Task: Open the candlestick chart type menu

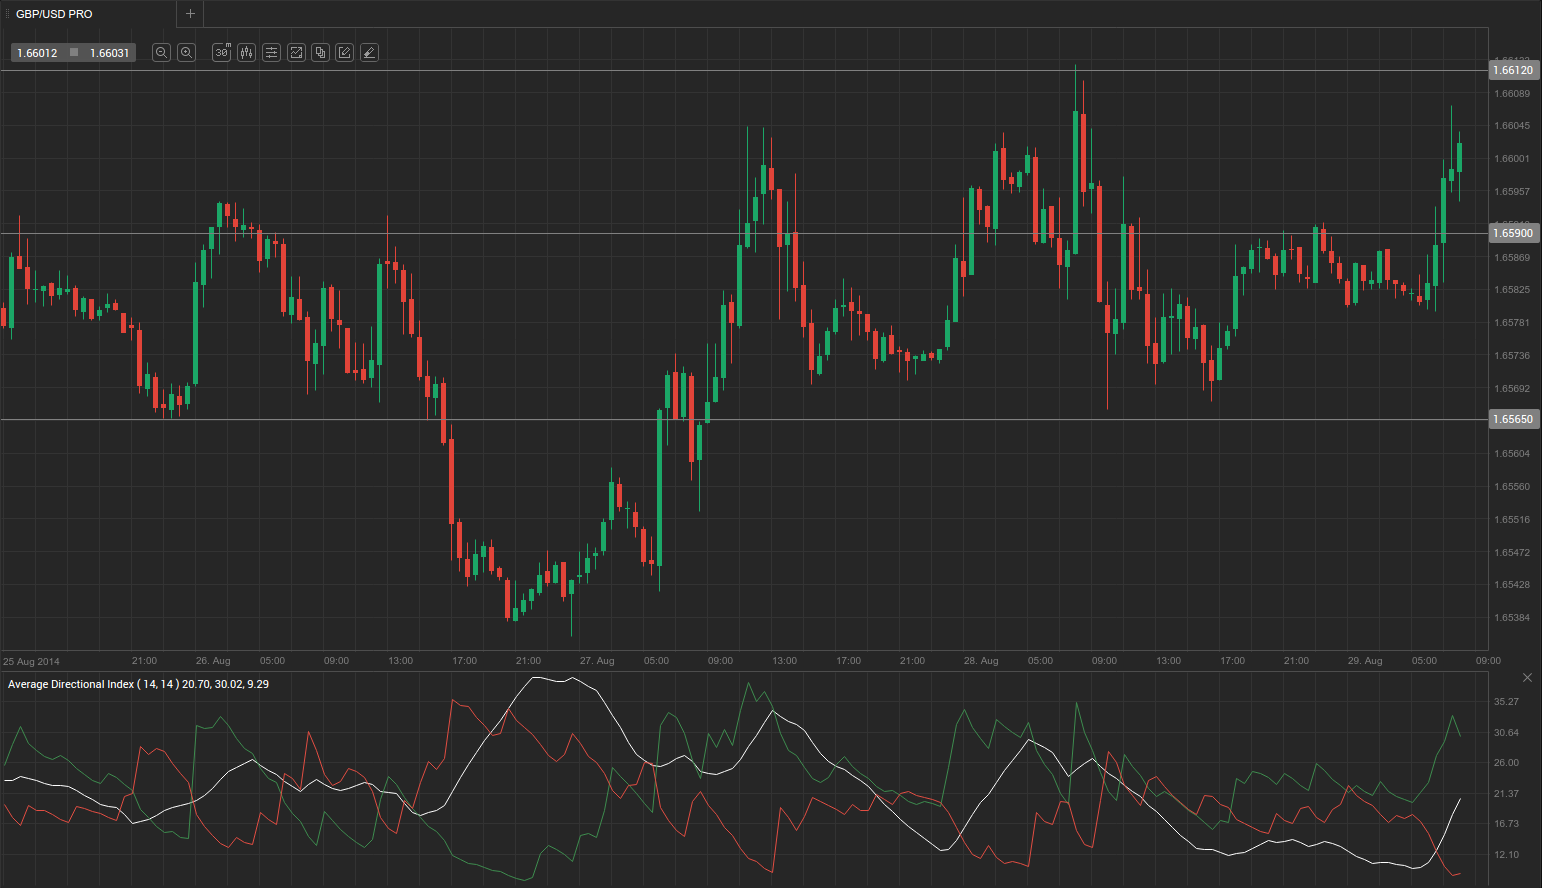Action: click(x=246, y=53)
